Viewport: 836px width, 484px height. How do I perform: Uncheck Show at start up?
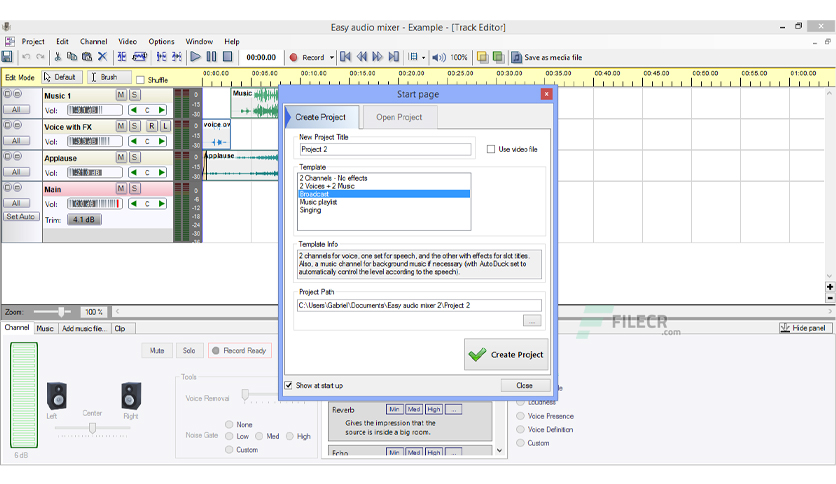click(x=288, y=385)
